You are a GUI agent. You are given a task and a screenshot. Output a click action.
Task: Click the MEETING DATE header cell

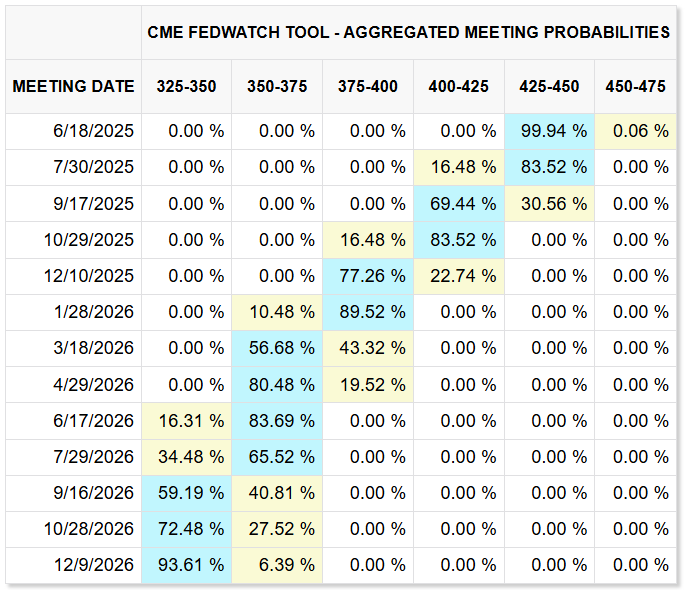[73, 86]
